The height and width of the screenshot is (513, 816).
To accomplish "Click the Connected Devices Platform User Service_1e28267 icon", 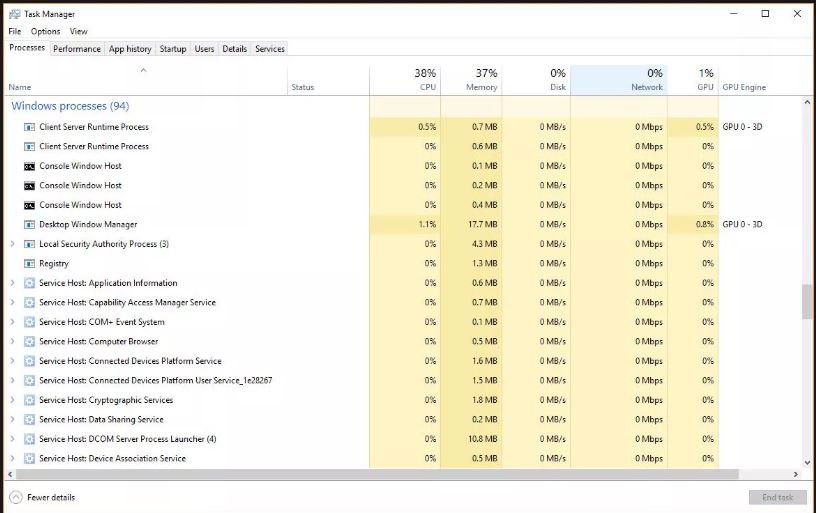I will pos(30,381).
